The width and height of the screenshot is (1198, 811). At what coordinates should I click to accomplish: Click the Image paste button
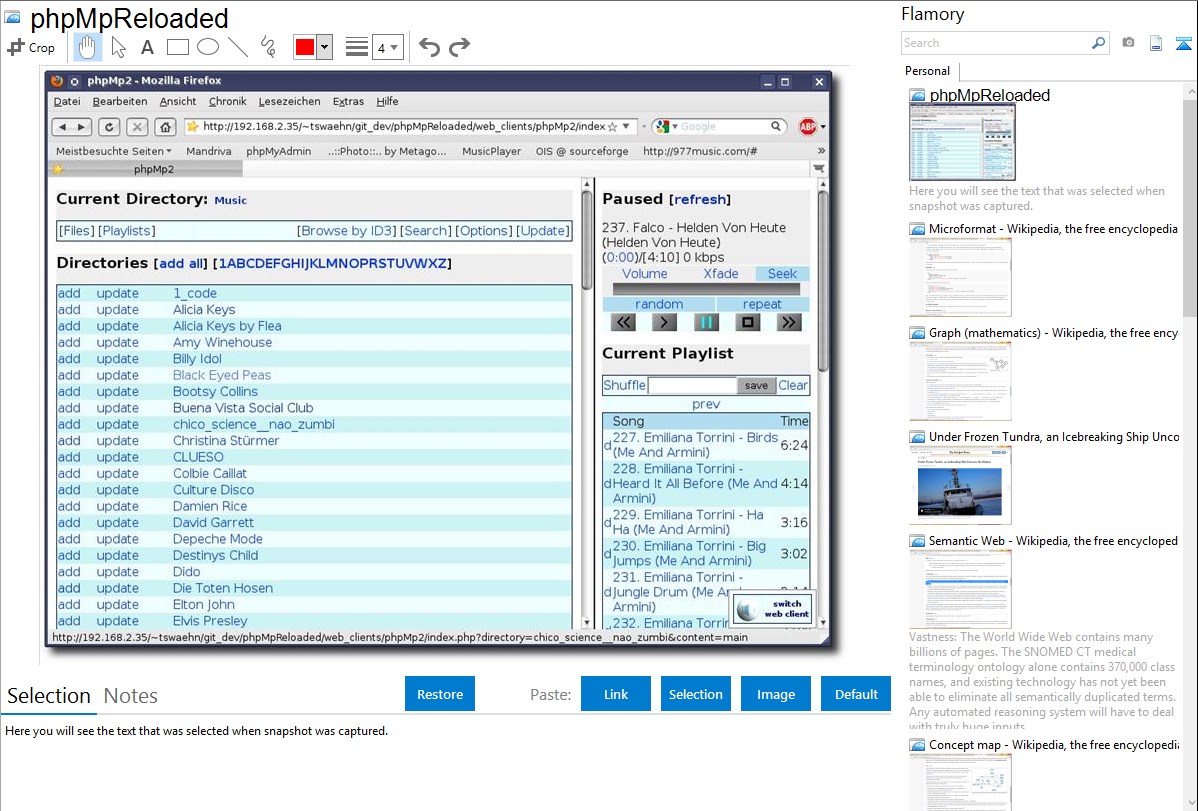pos(775,694)
